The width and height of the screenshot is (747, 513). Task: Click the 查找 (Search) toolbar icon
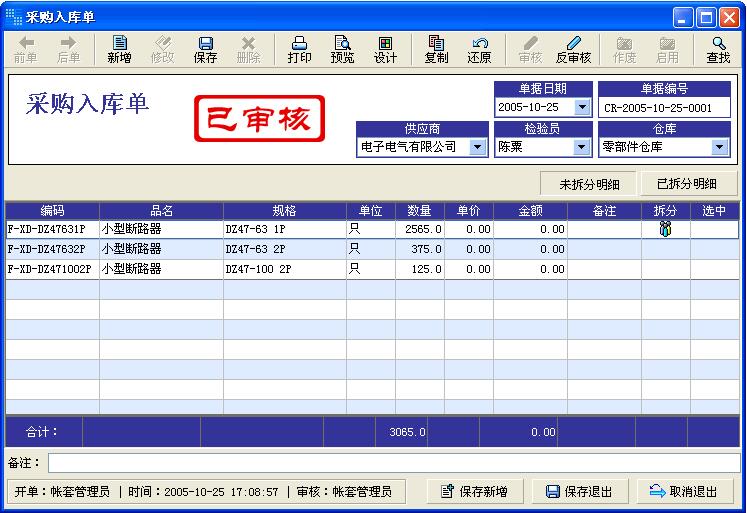click(x=718, y=49)
